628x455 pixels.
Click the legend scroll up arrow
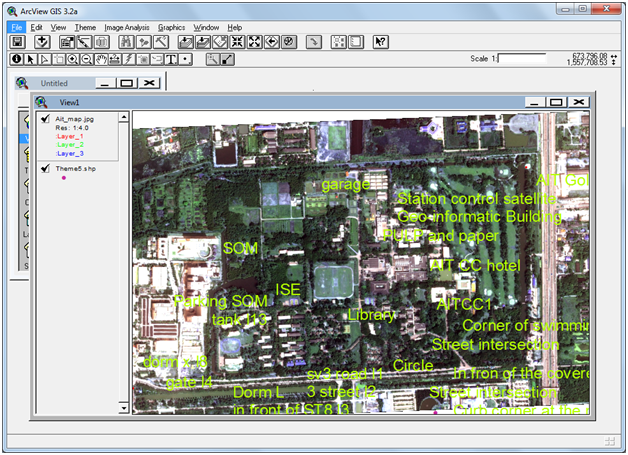tap(125, 117)
